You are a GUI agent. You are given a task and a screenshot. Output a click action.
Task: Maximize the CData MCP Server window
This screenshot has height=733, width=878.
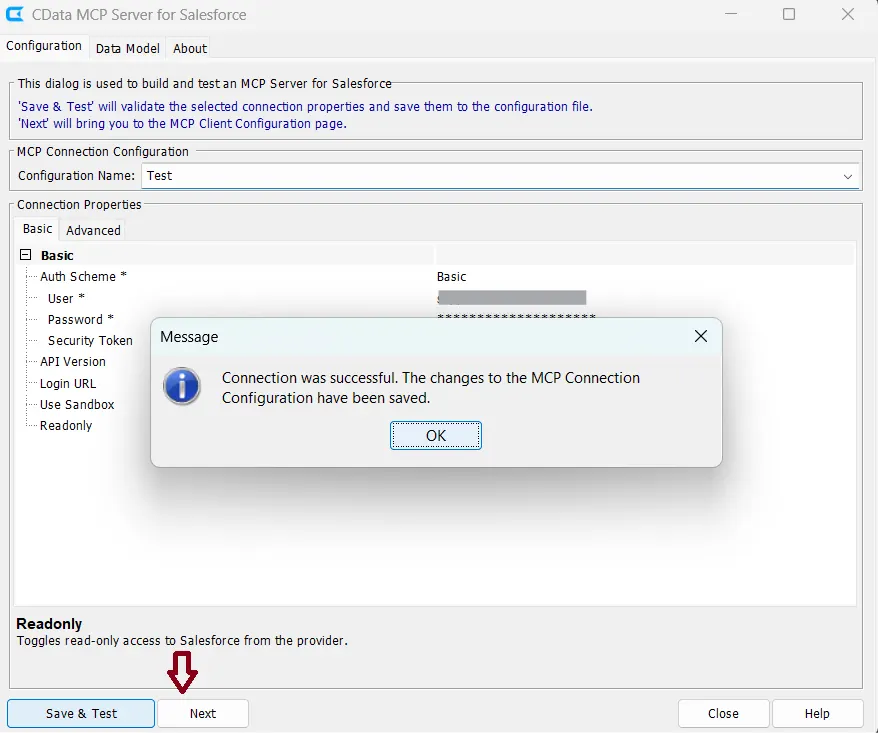pos(789,15)
